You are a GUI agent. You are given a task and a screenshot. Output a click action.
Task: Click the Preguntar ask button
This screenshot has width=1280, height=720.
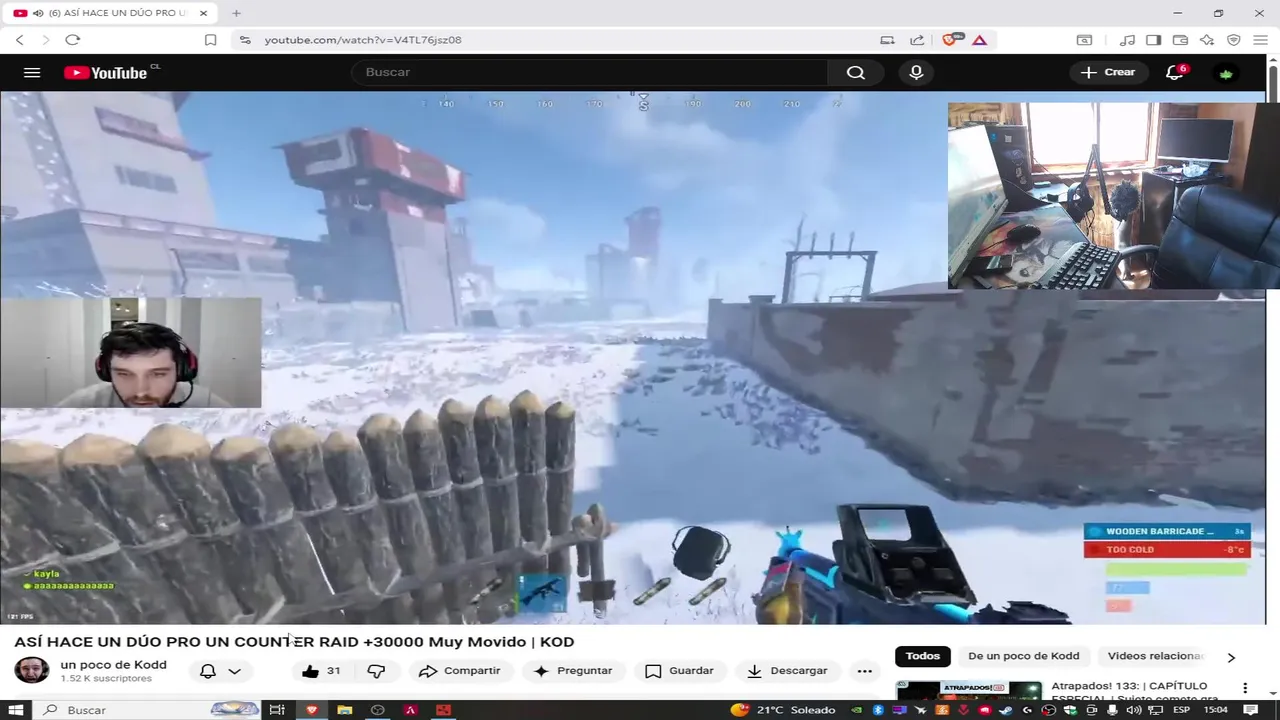point(573,671)
